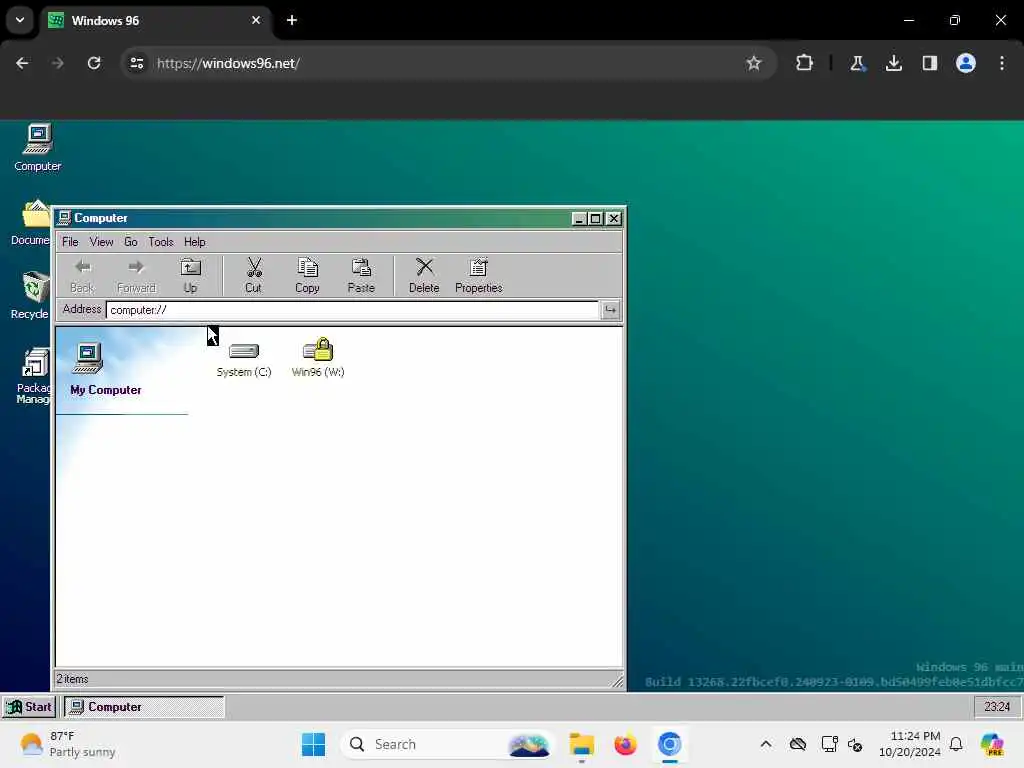Go Up one folder level
Image resolution: width=1024 pixels, height=768 pixels.
click(190, 275)
